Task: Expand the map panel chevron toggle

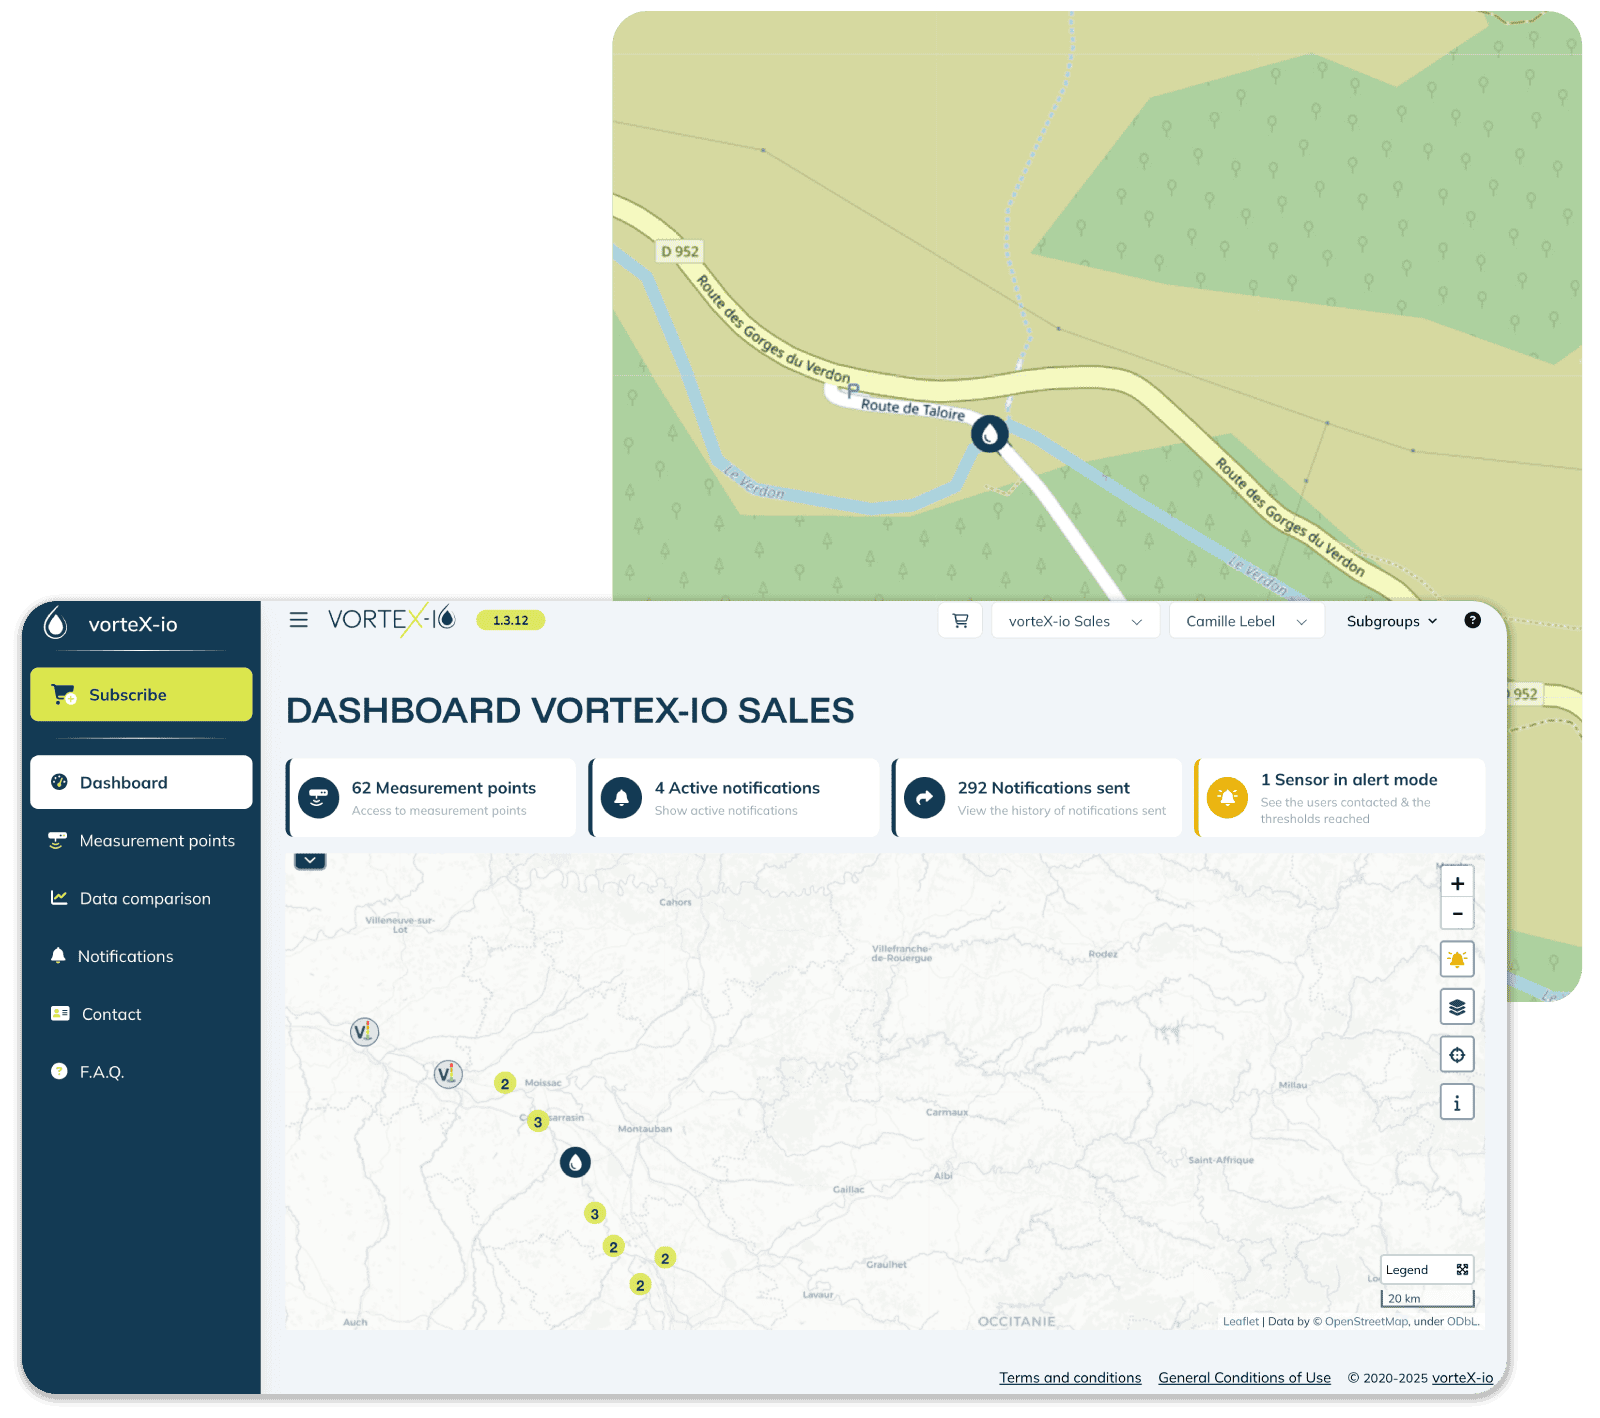Action: coord(310,860)
